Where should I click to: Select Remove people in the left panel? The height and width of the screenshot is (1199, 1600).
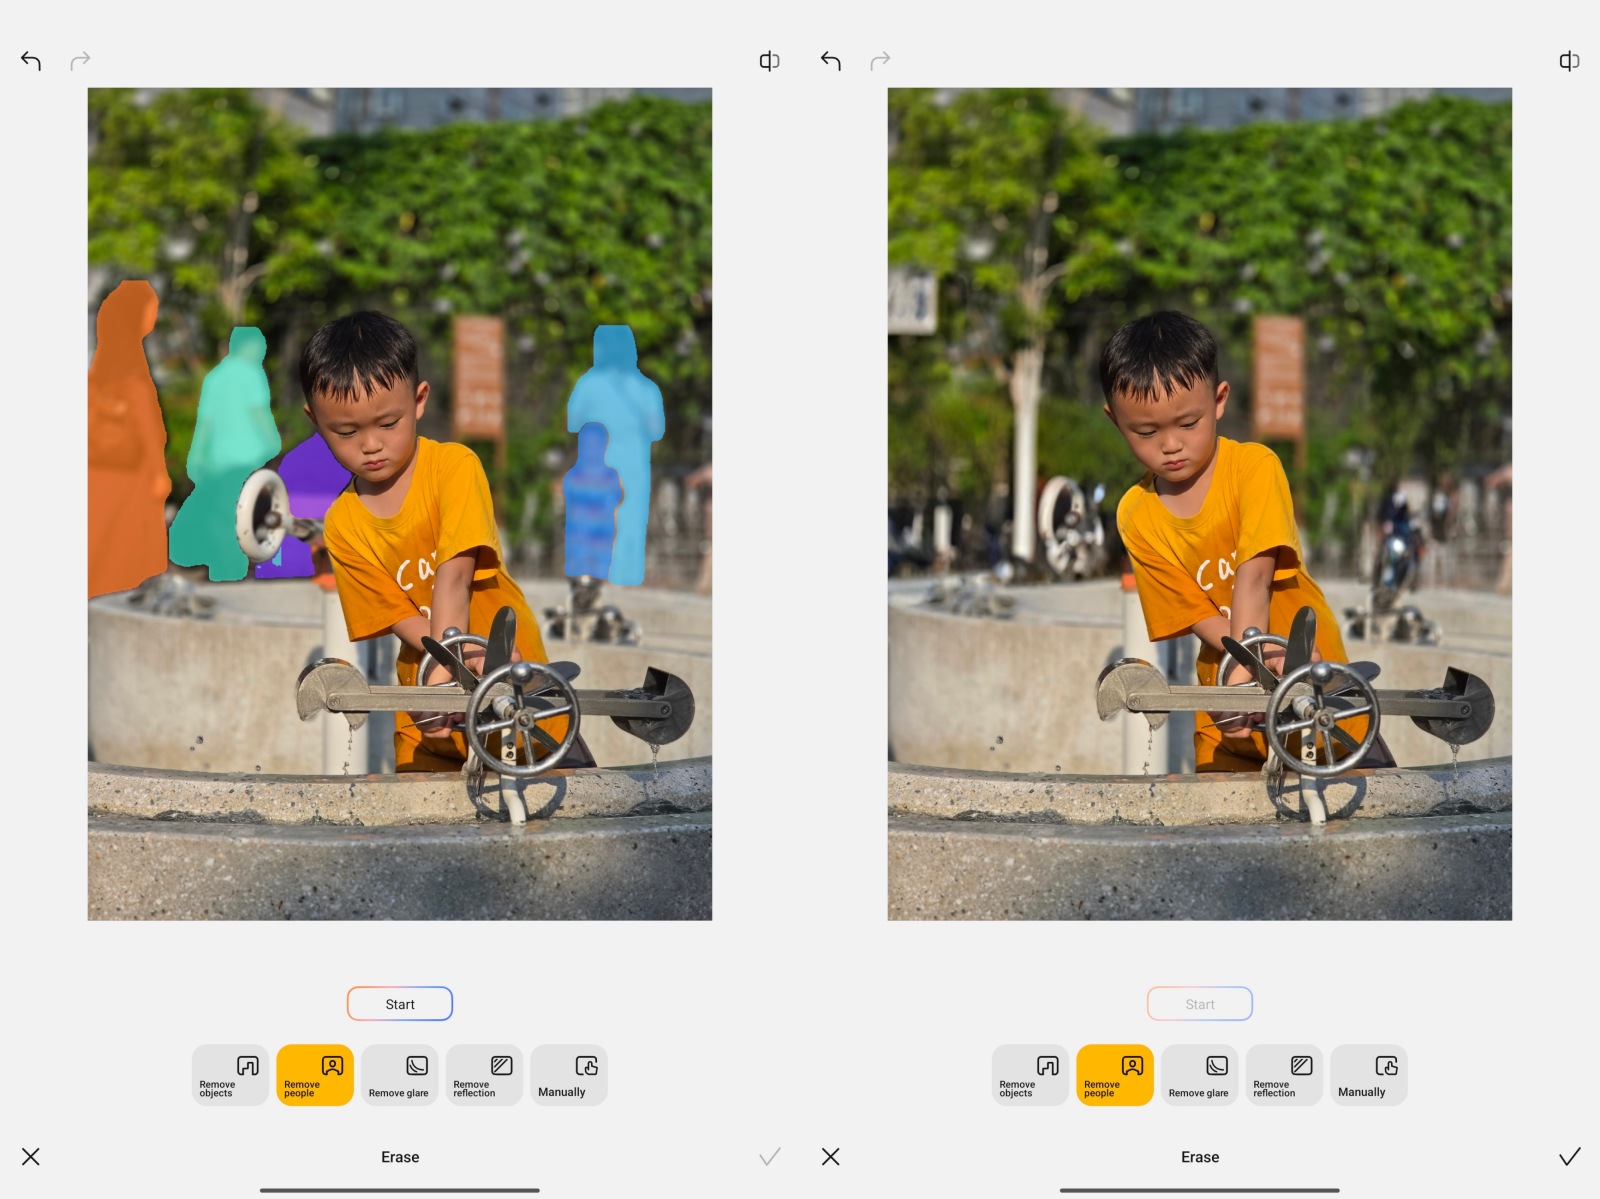[315, 1075]
